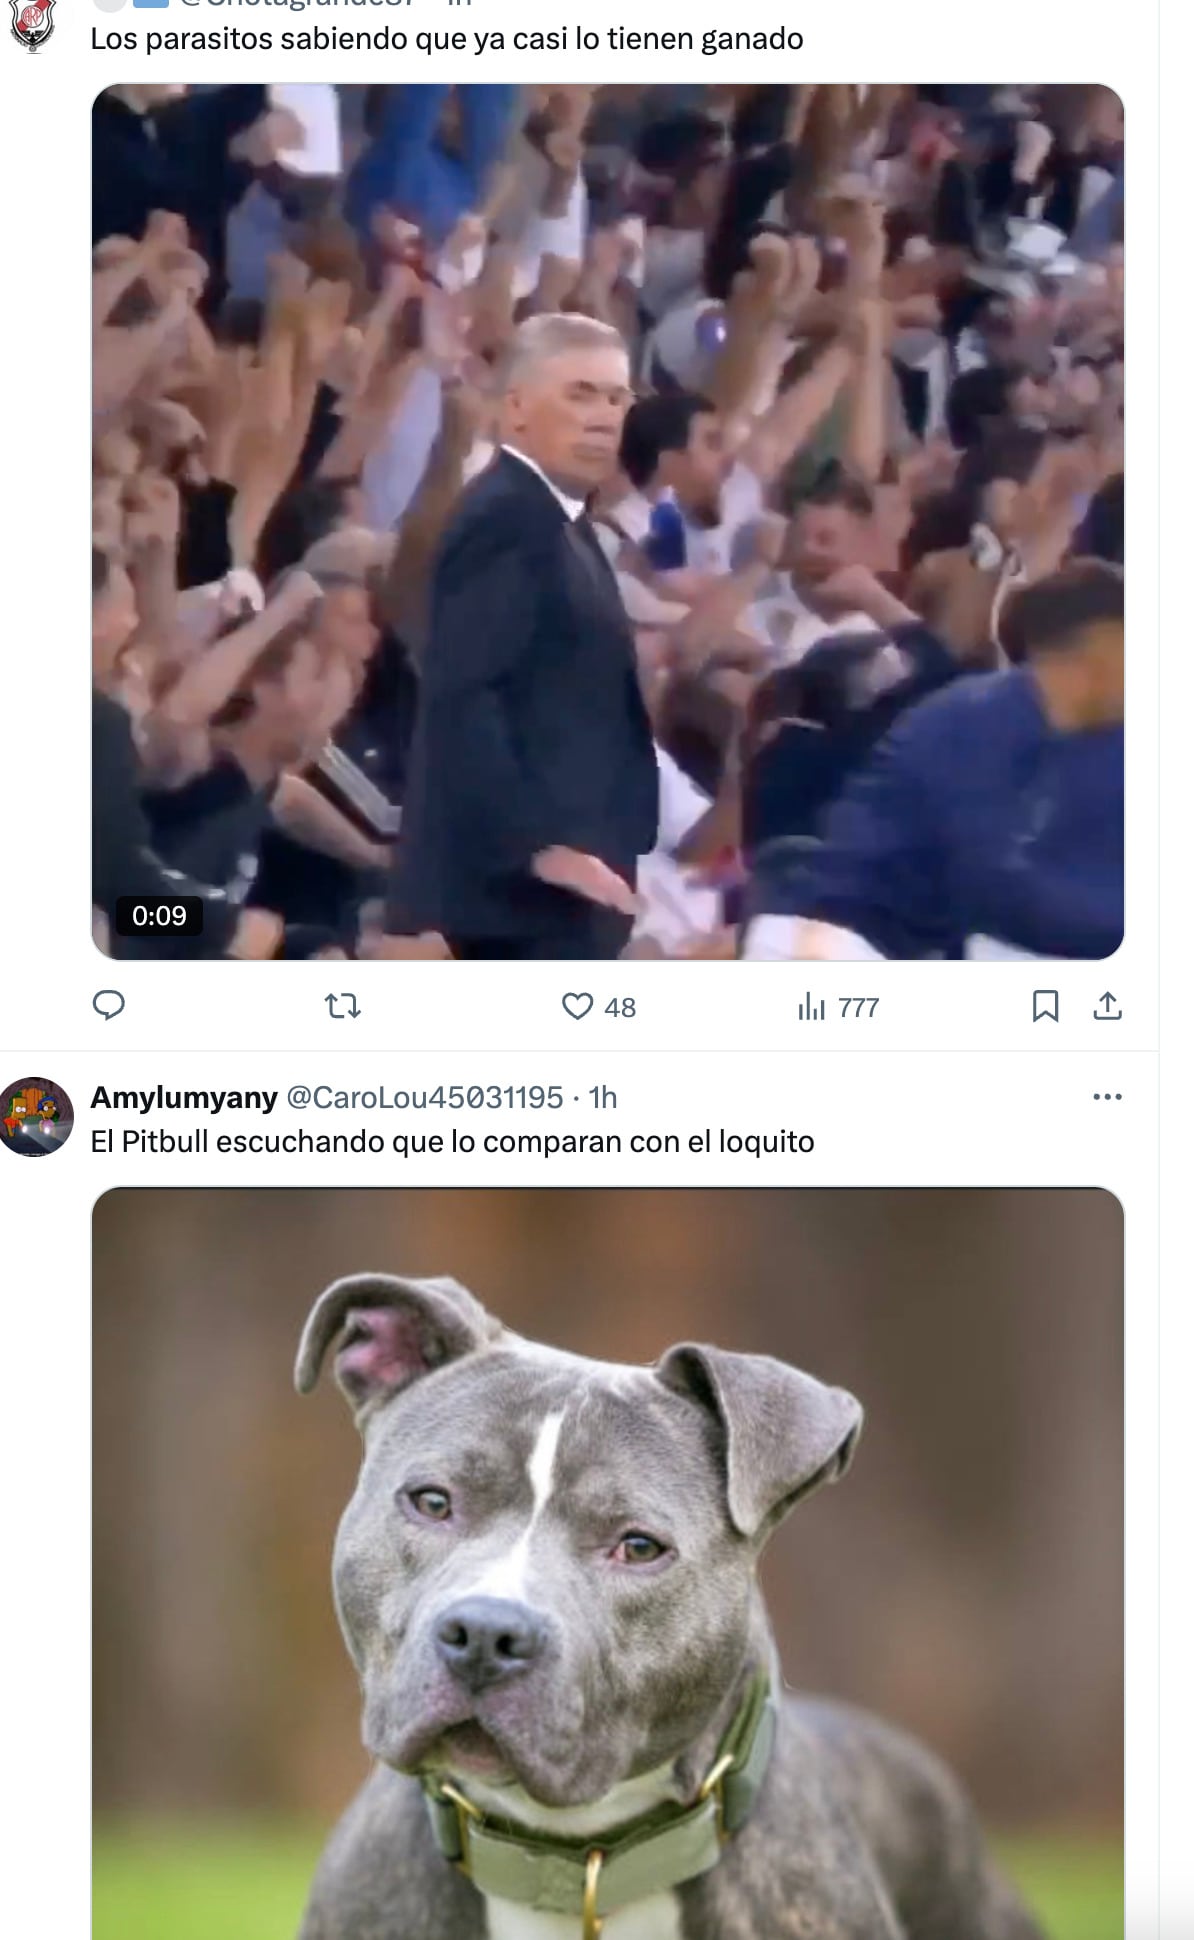Open Amylumyany's profile picture
Screen dimensions: 1194x1940
[x=37, y=1116]
